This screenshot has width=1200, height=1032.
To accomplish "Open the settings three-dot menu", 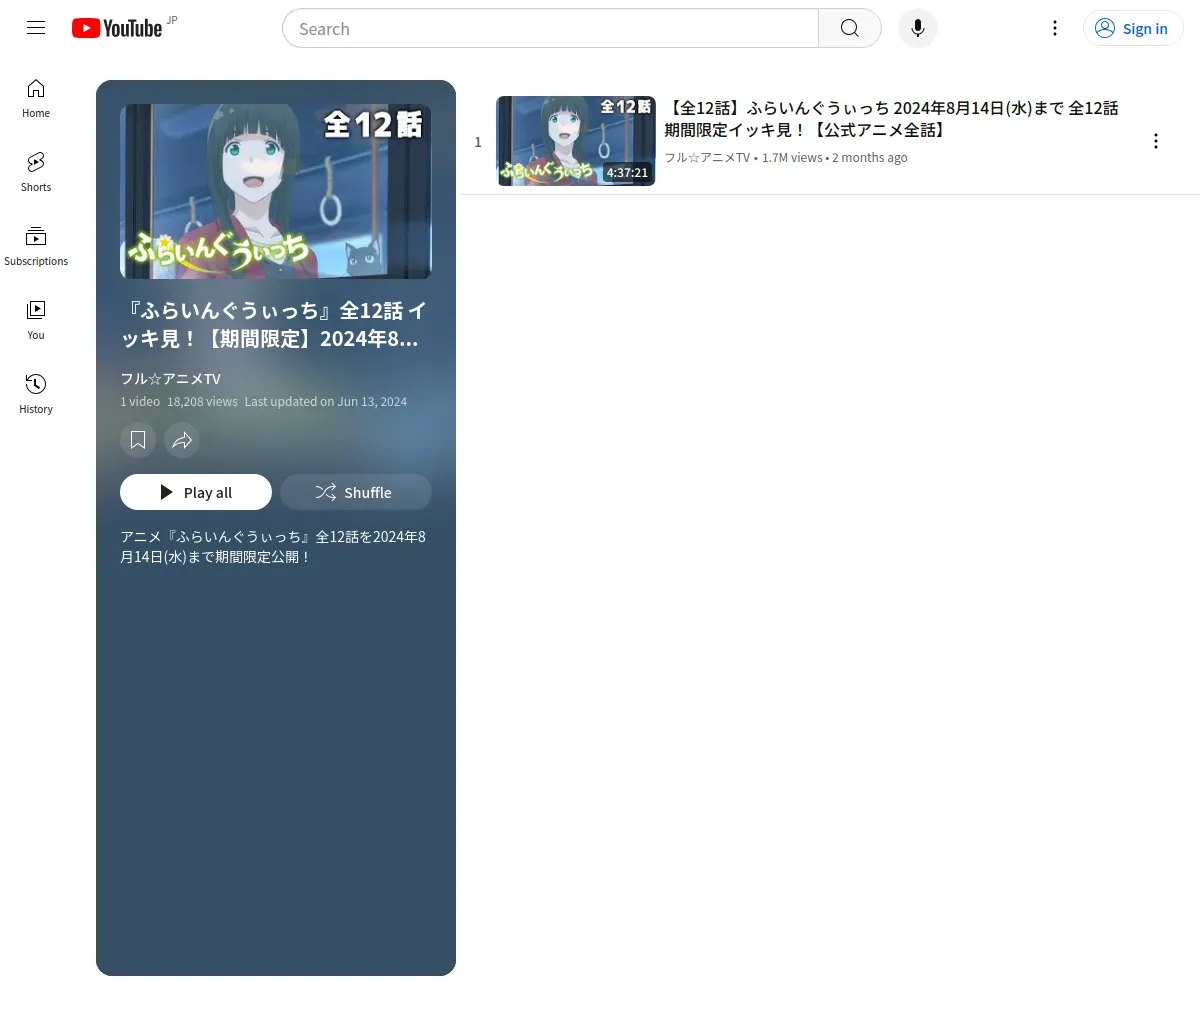I will (x=1054, y=28).
